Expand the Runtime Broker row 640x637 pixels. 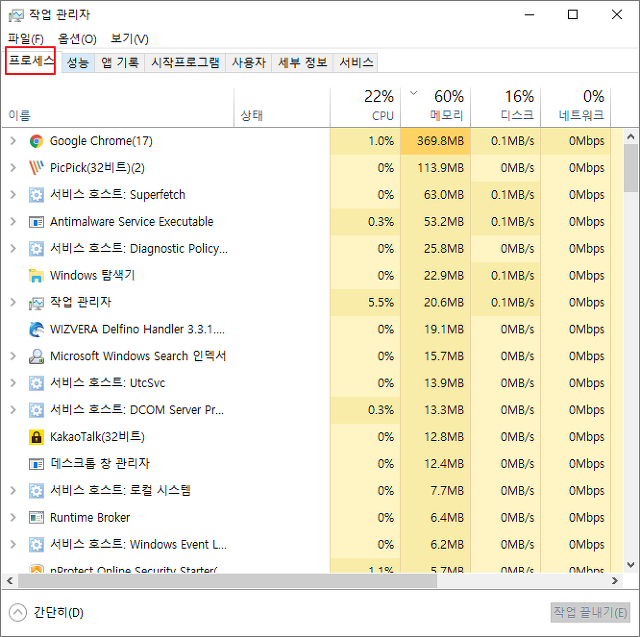point(13,518)
